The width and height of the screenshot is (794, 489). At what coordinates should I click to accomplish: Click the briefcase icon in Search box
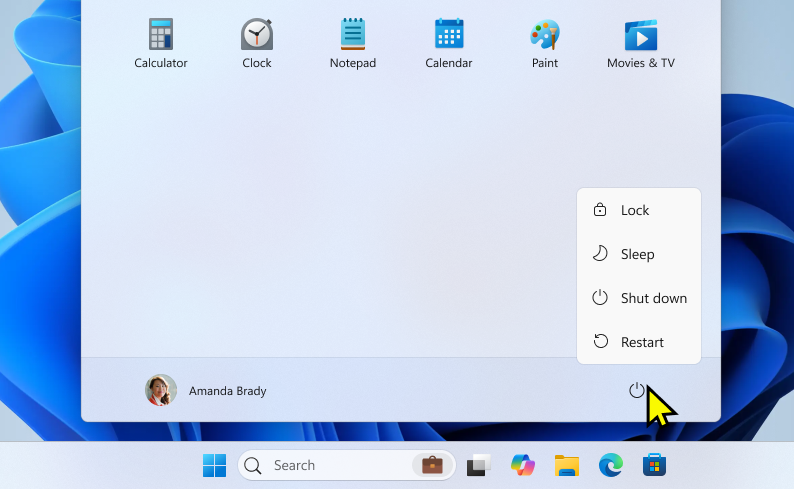(x=431, y=465)
